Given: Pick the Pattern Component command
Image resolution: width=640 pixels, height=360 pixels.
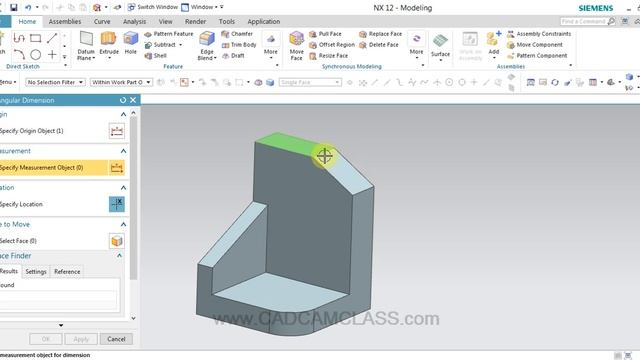Looking at the screenshot, I should [537, 56].
